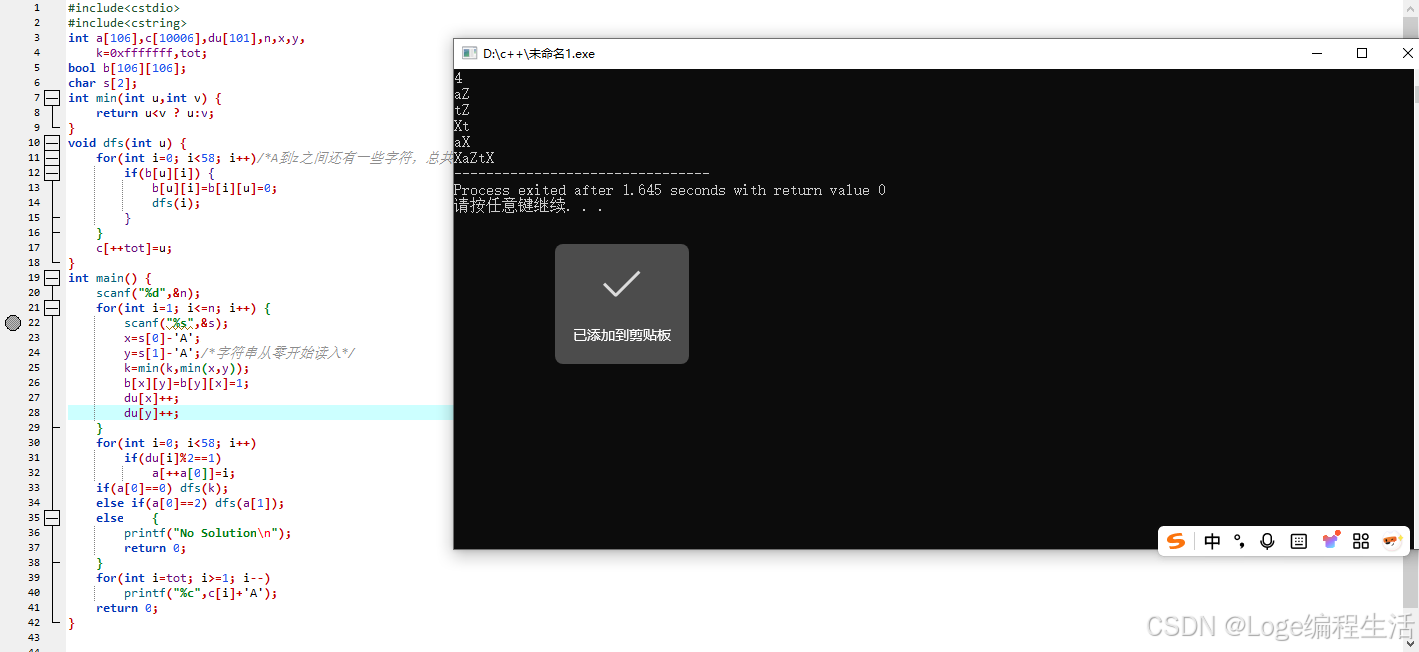1419x652 pixels.
Task: Click the #include<cstdio> line
Action: tap(124, 8)
